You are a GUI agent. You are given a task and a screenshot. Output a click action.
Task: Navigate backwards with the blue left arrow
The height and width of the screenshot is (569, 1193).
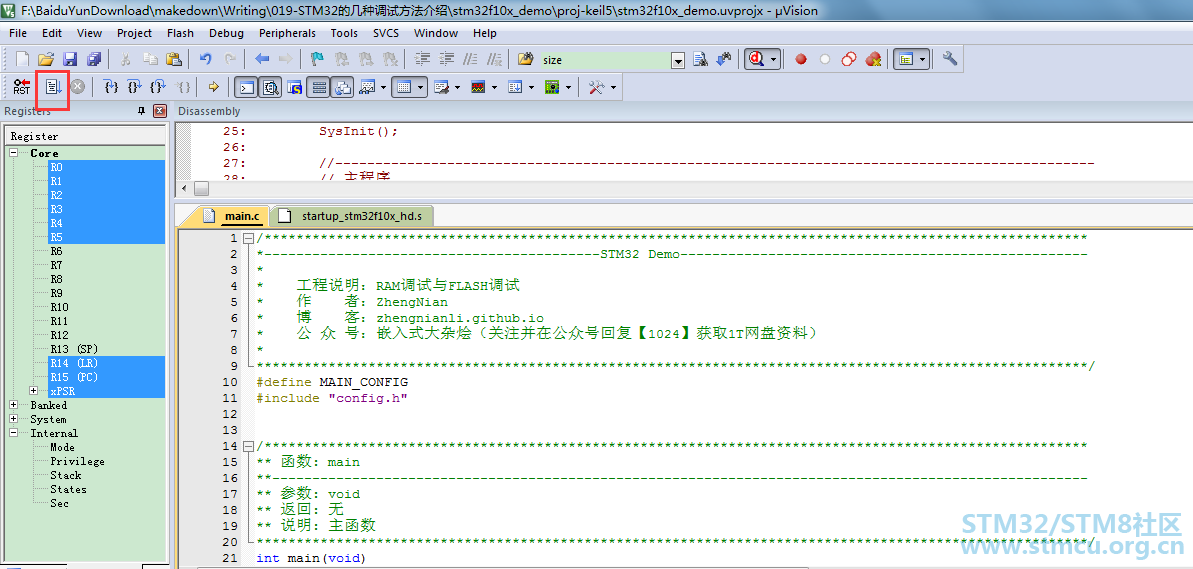[262, 59]
